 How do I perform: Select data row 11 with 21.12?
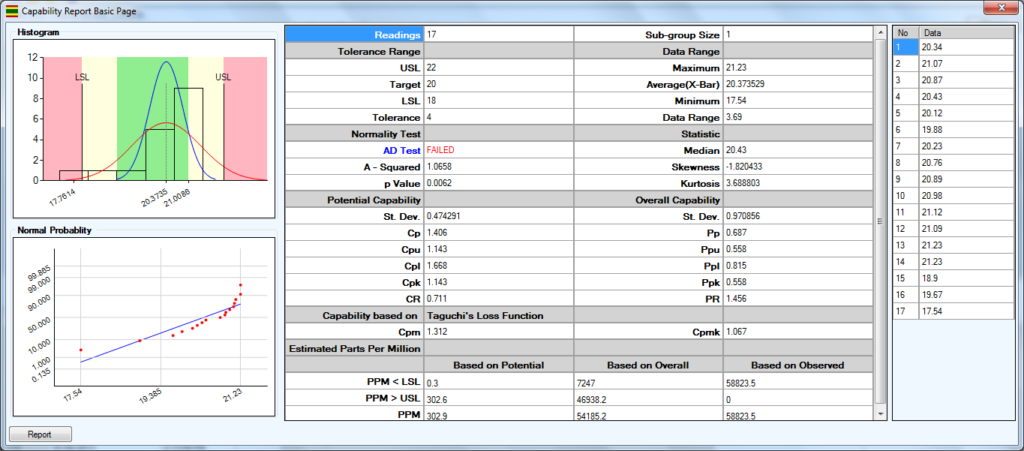coord(953,212)
